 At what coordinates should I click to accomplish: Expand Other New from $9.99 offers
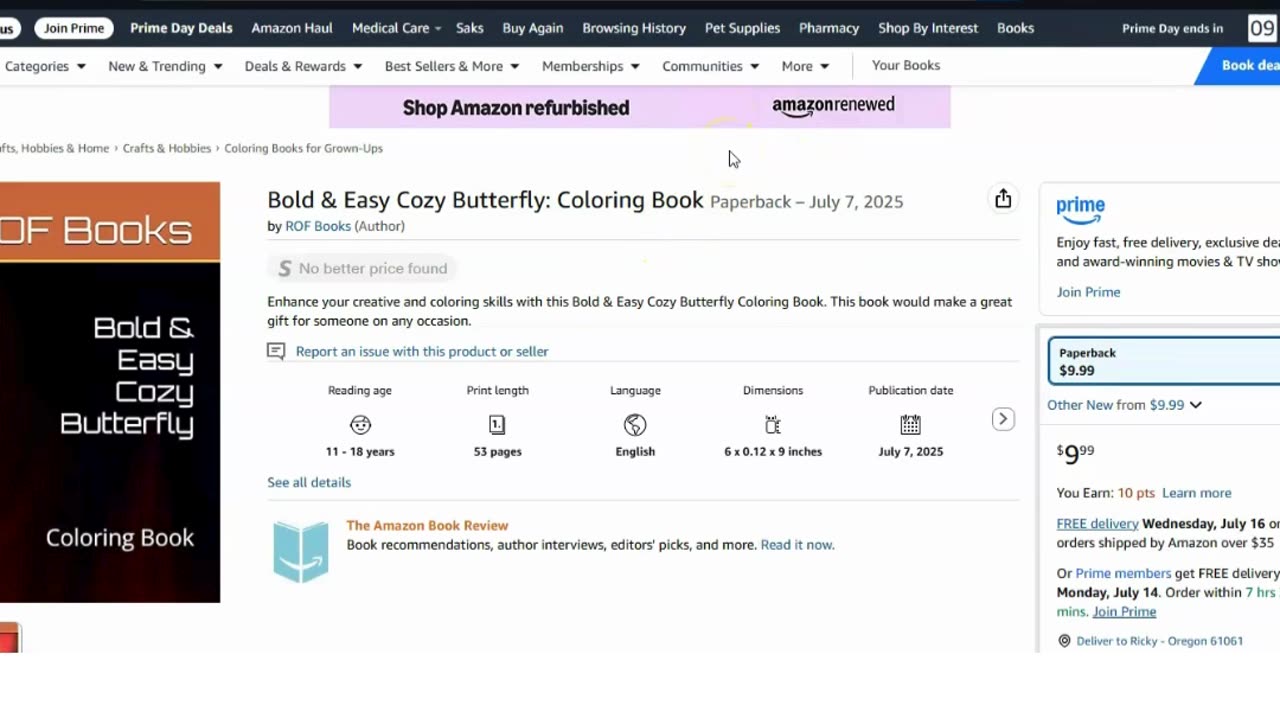click(x=1124, y=405)
